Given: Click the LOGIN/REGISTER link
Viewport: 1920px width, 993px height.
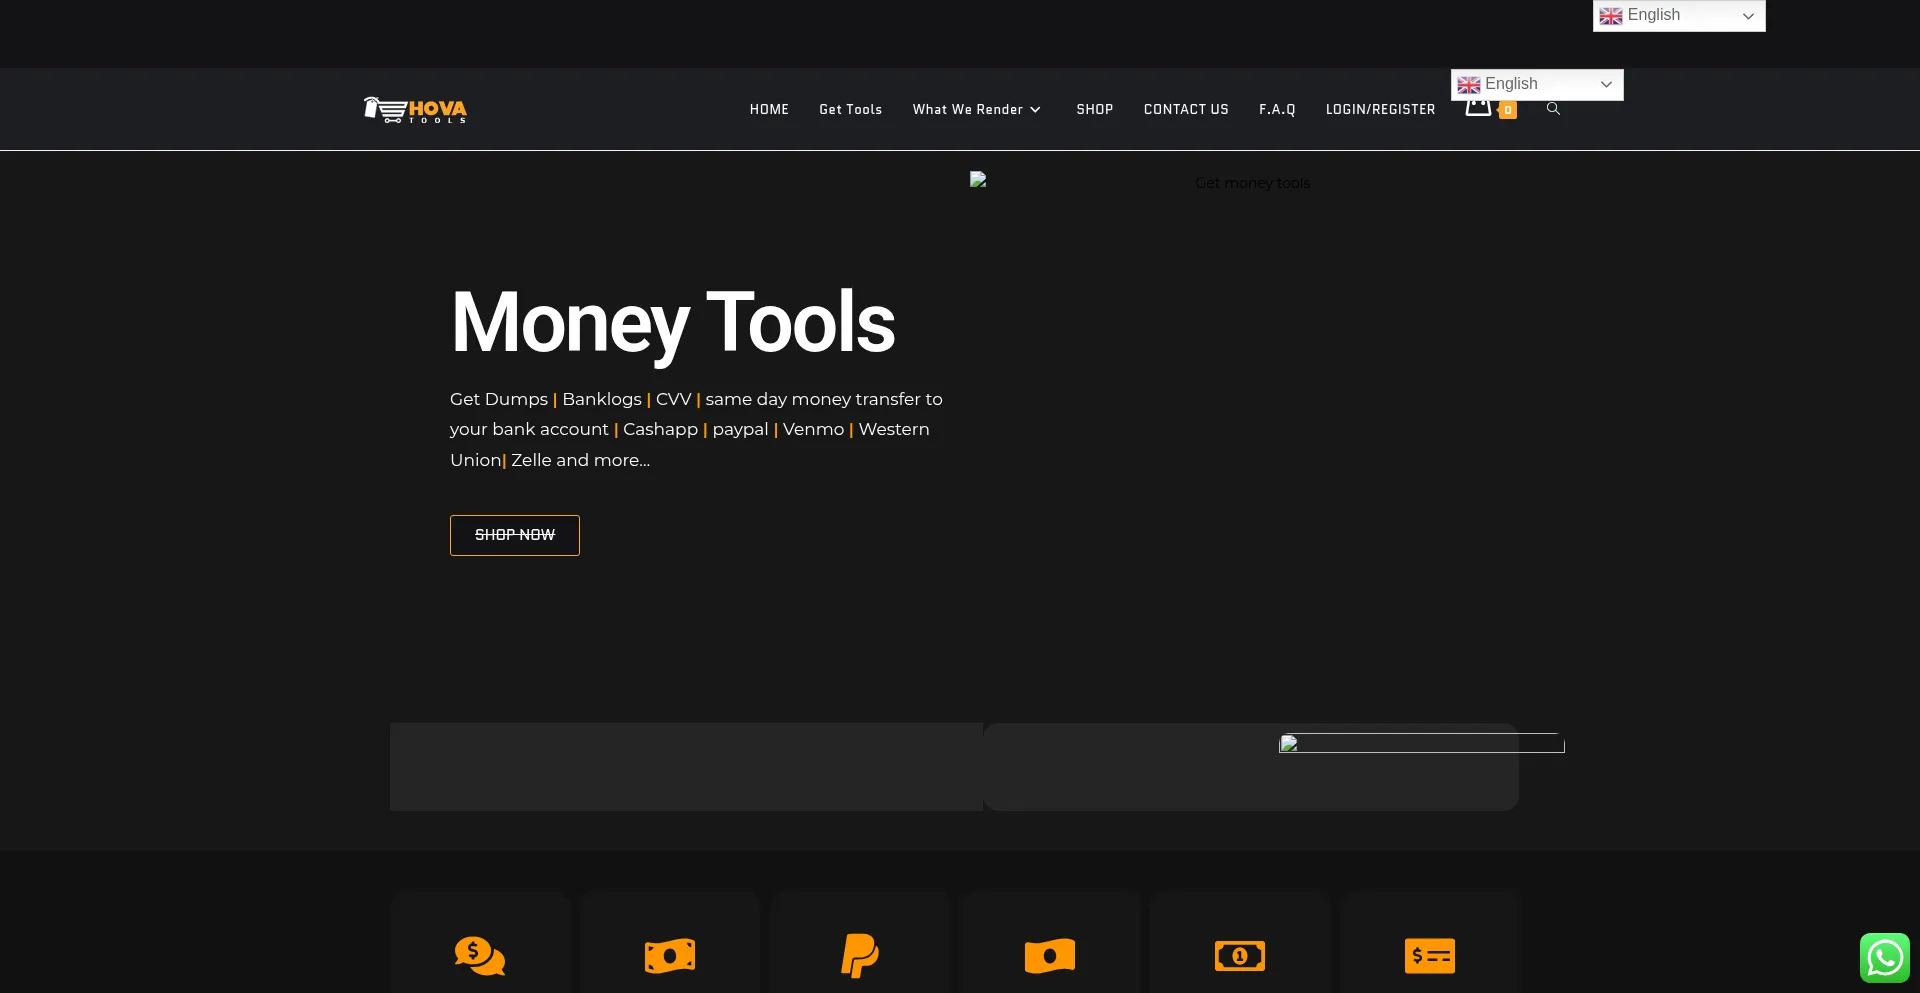Looking at the screenshot, I should pos(1380,110).
